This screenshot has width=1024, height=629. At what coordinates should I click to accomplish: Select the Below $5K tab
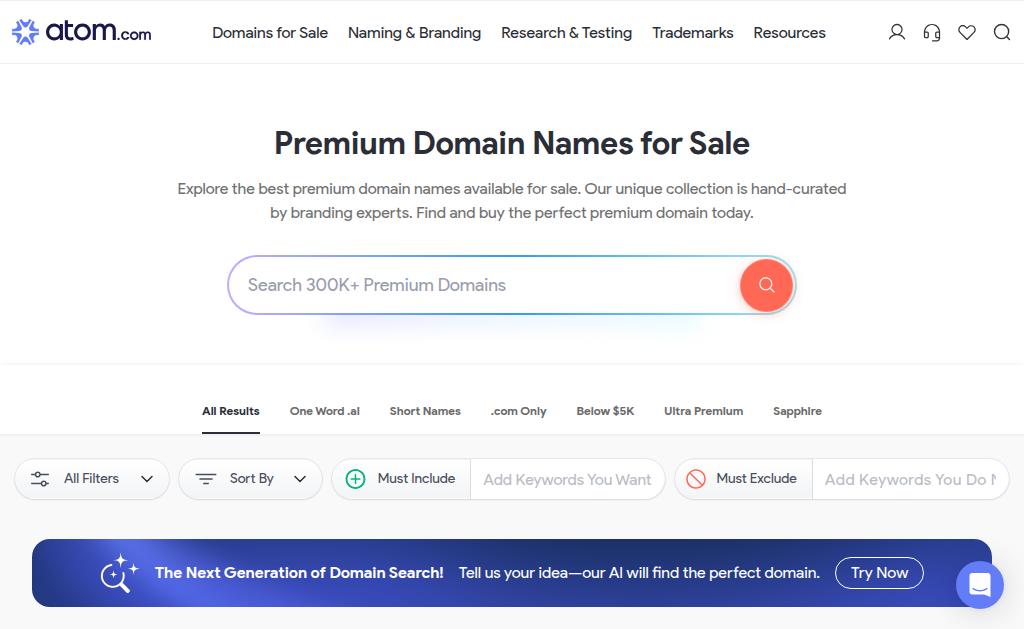click(605, 411)
